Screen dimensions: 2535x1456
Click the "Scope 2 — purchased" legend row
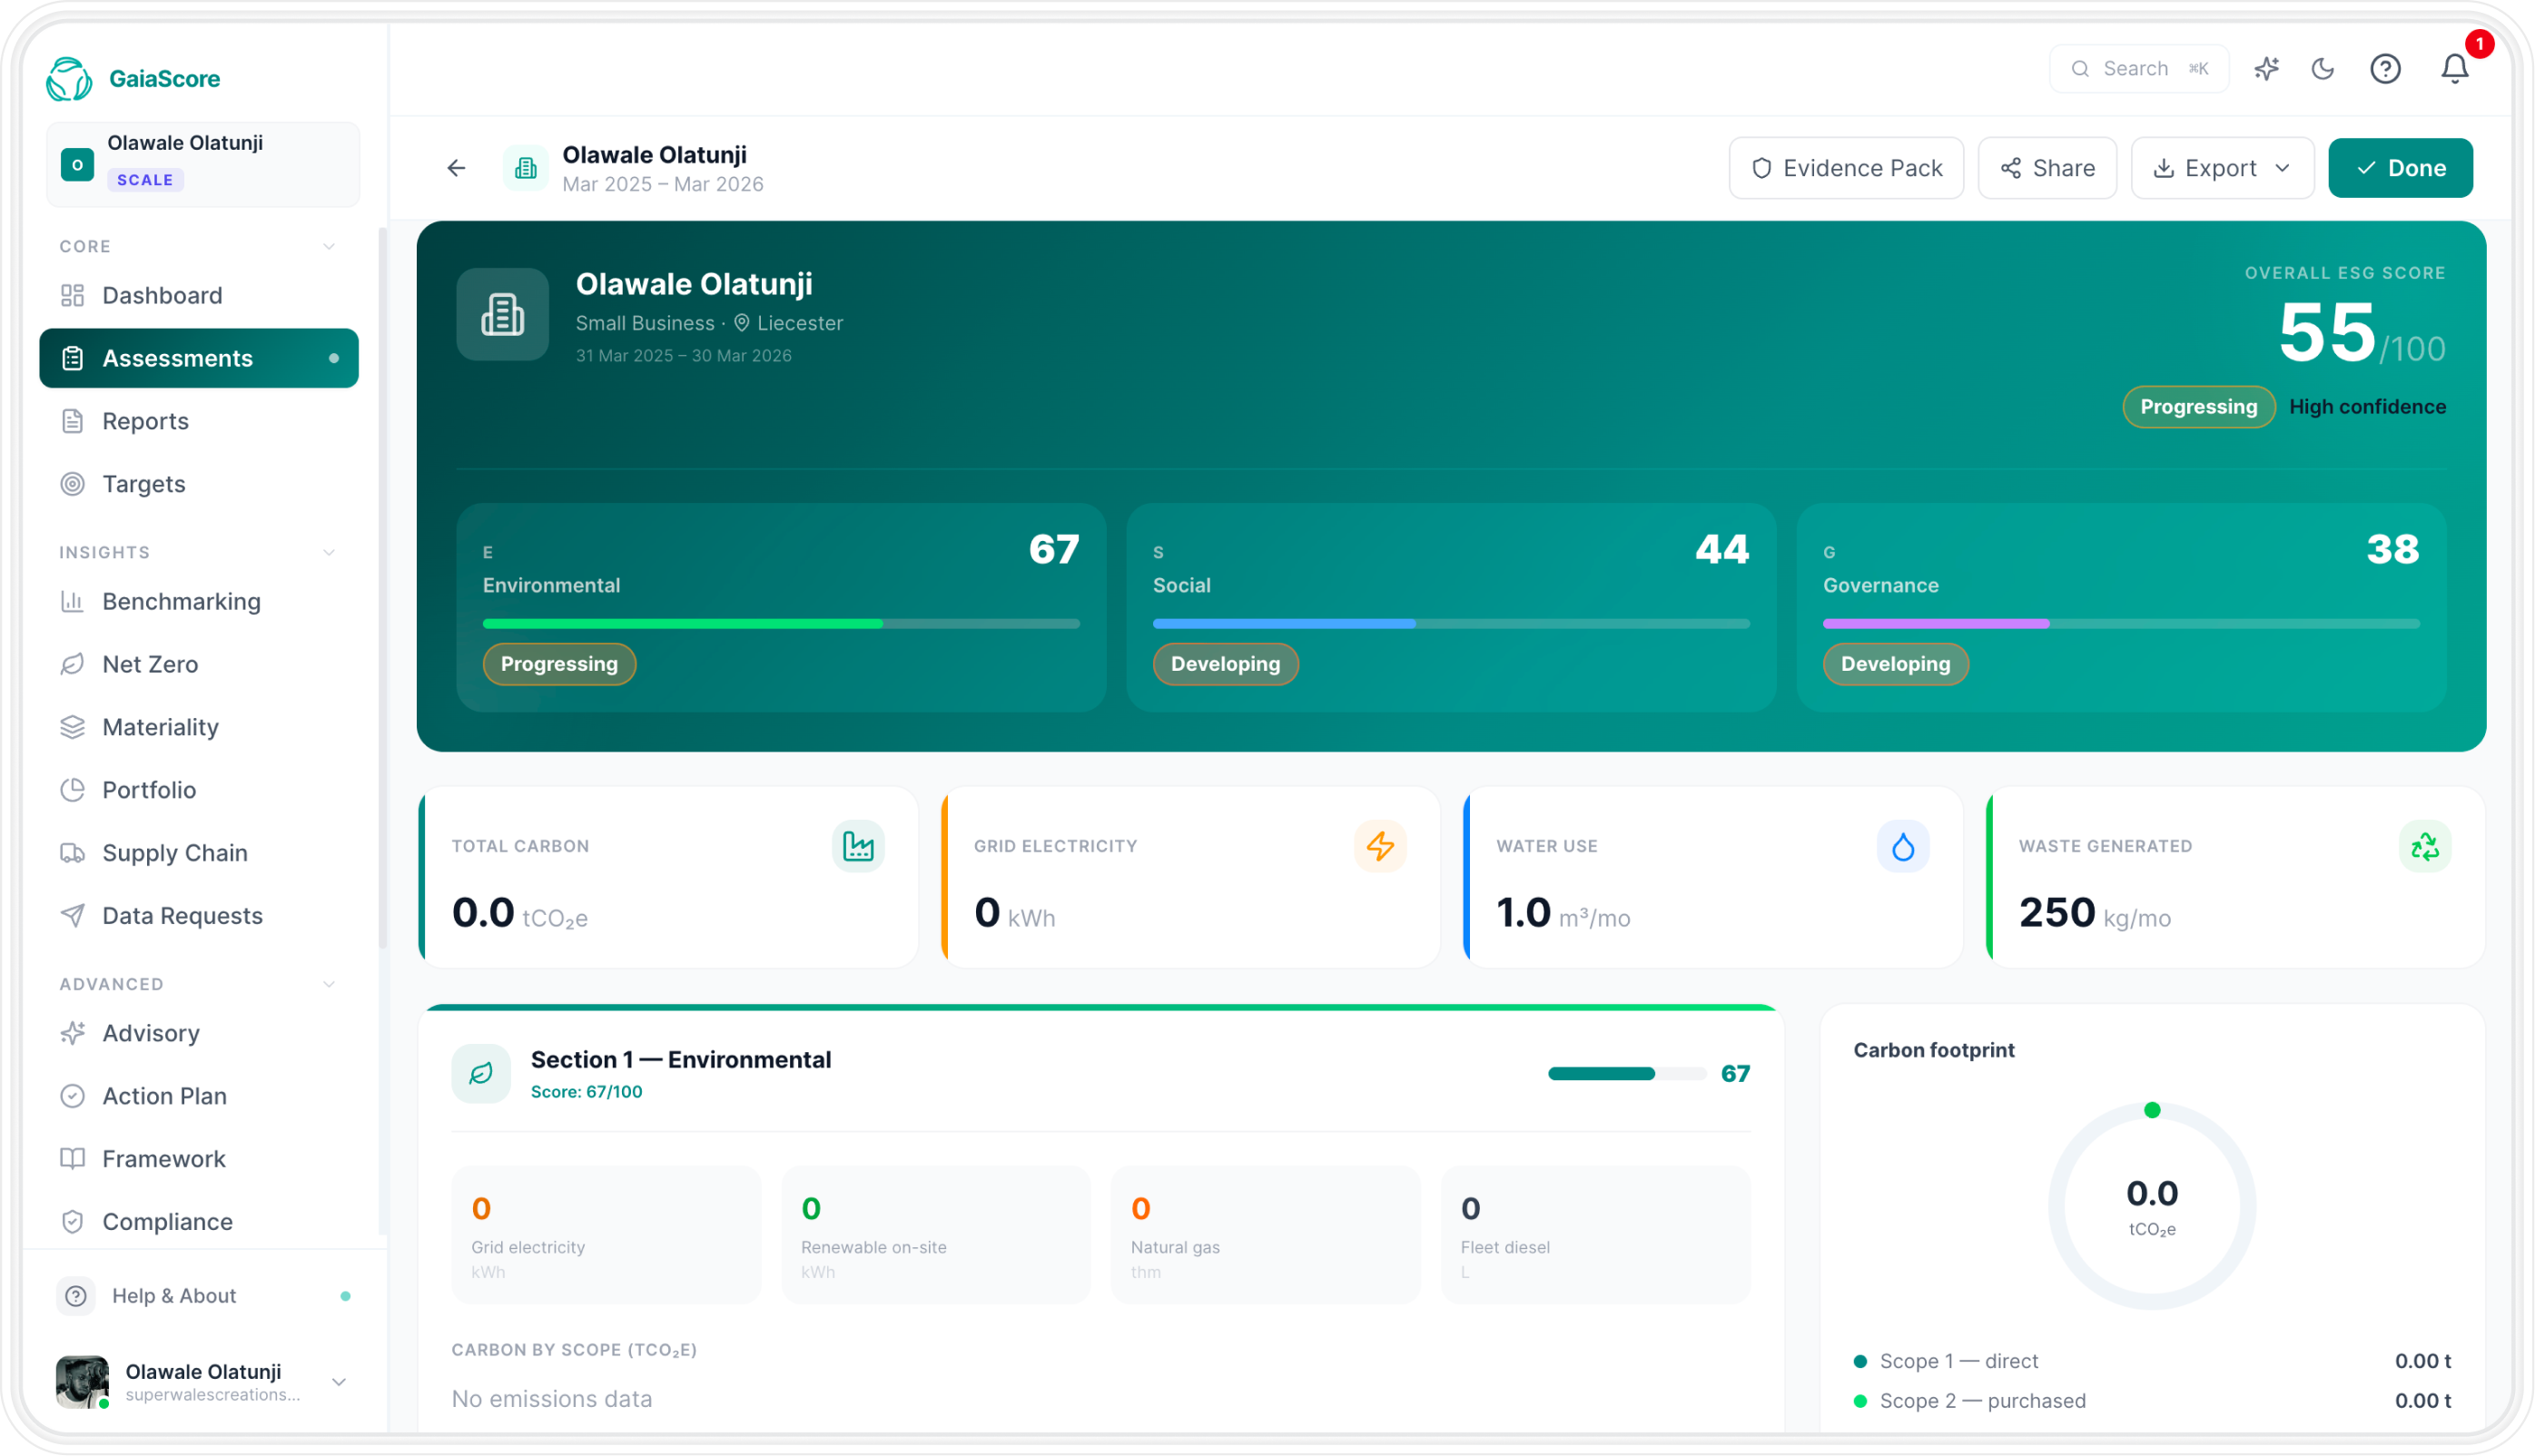pos(2152,1401)
